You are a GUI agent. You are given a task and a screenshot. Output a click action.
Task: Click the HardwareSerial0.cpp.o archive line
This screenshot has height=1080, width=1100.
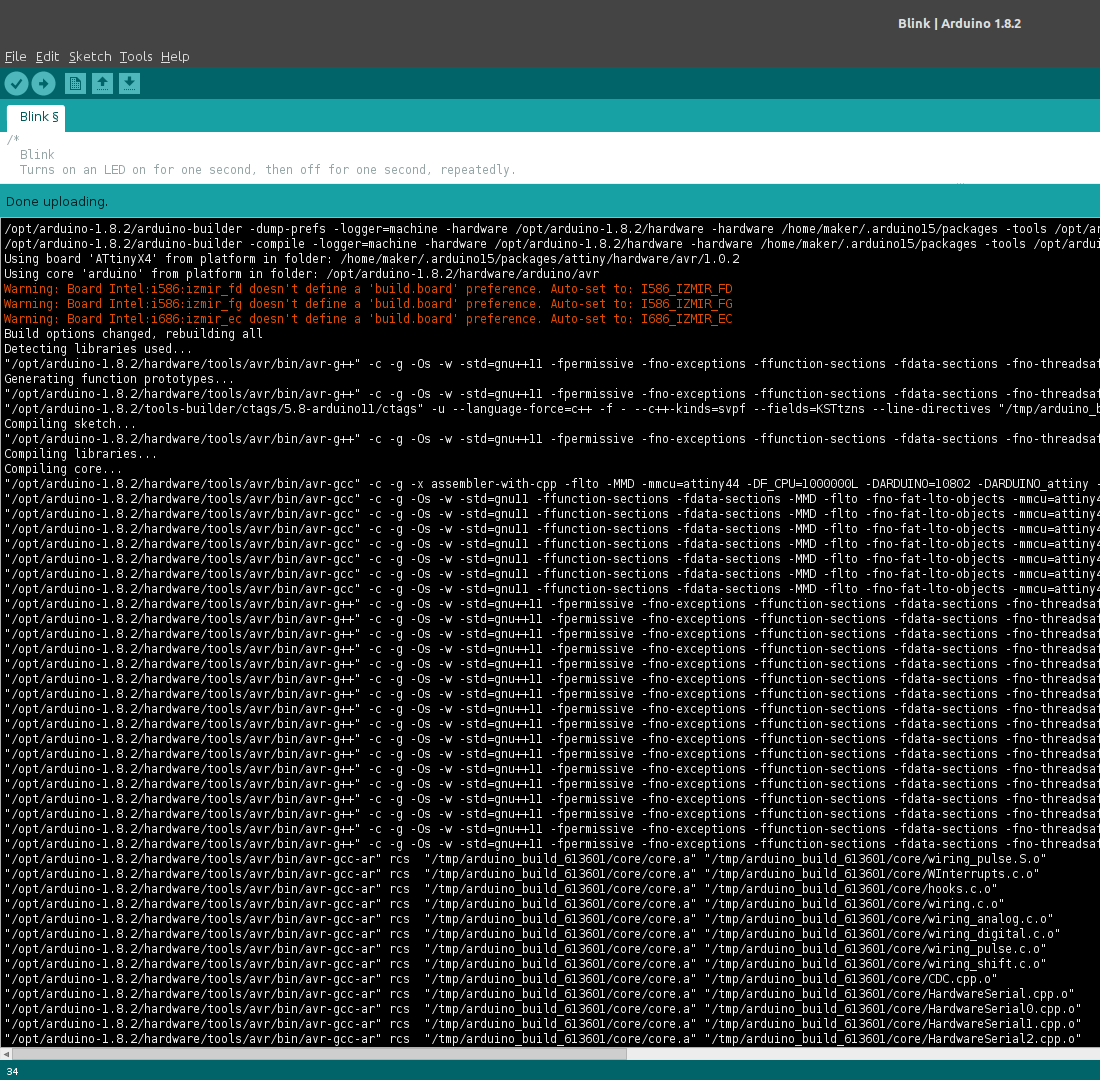[542, 1009]
